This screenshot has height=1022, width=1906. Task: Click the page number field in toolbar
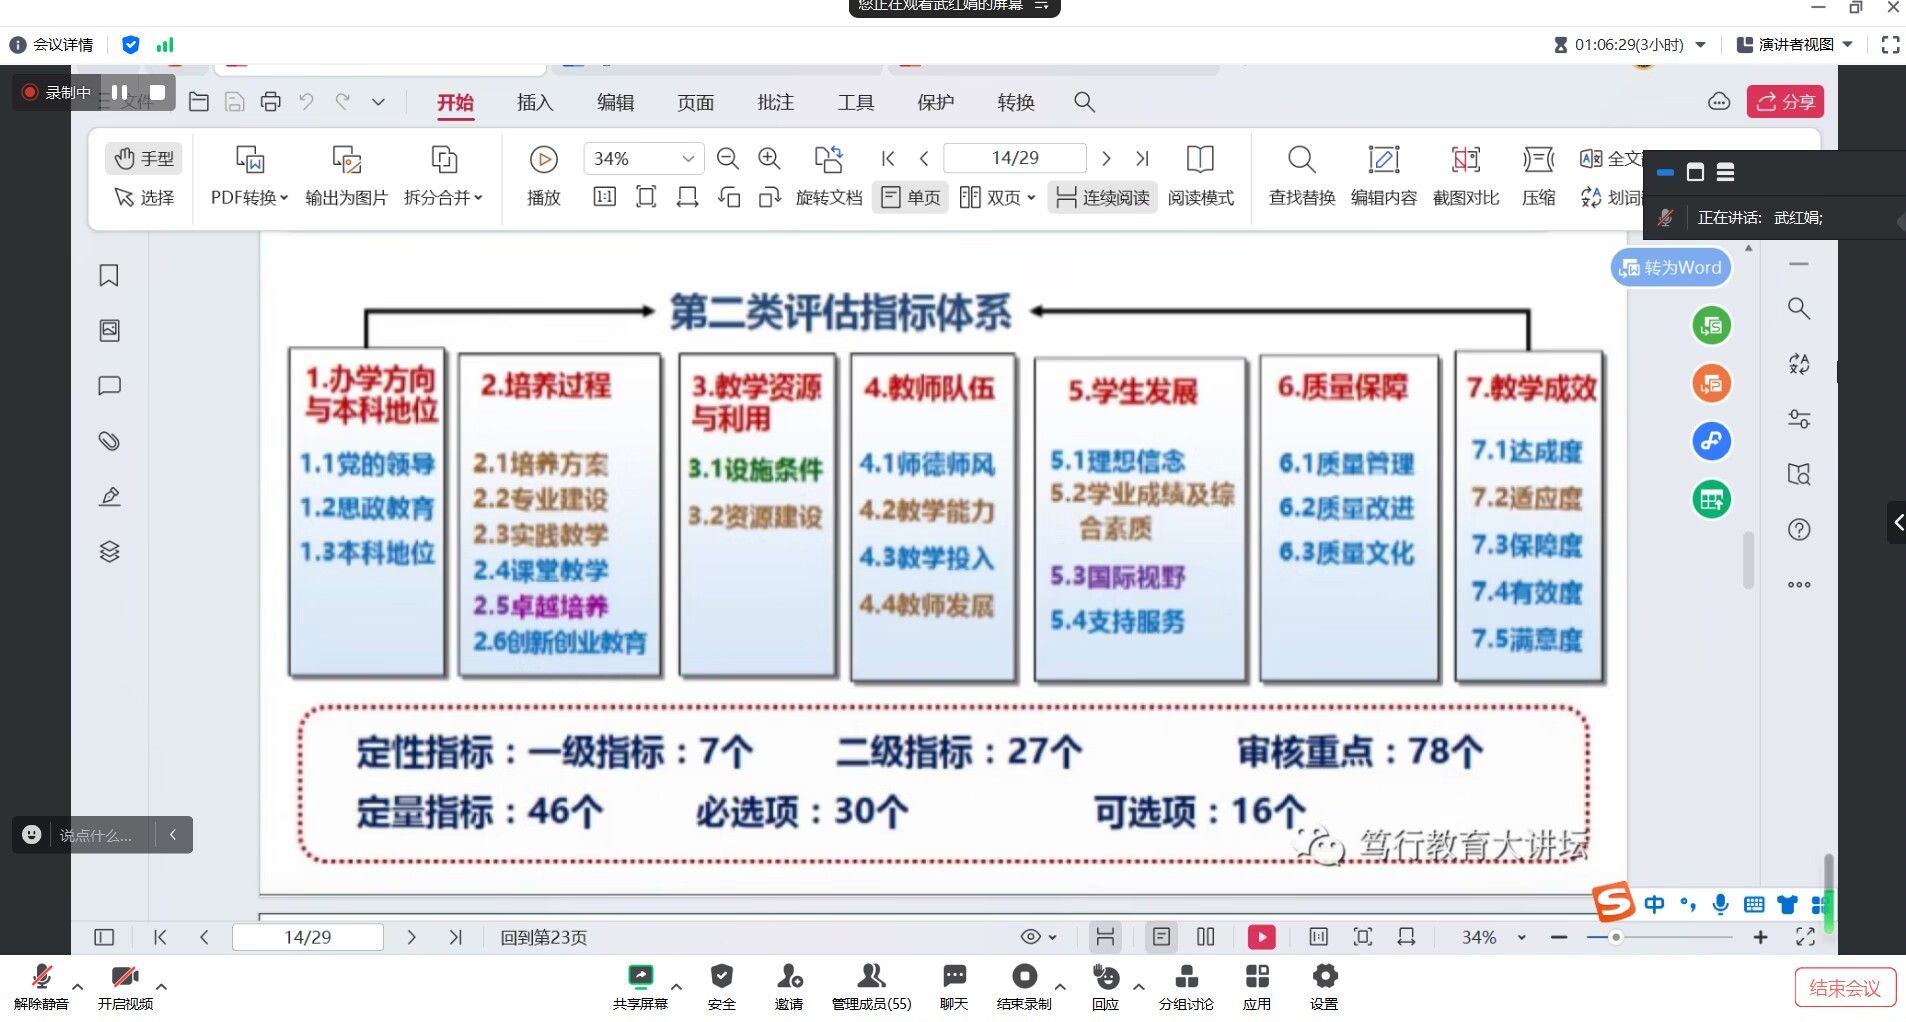(x=1014, y=158)
